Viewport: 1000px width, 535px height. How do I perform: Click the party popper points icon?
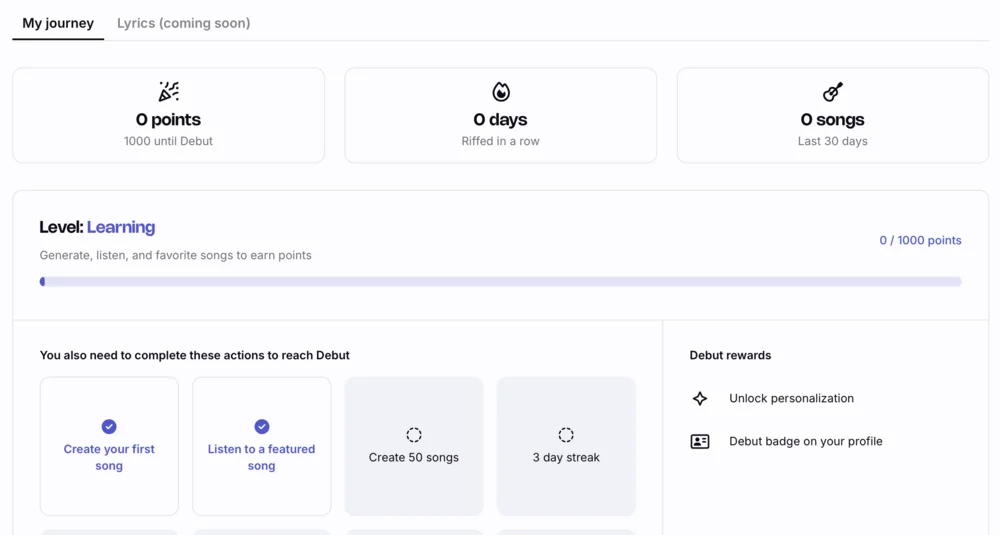click(x=169, y=92)
